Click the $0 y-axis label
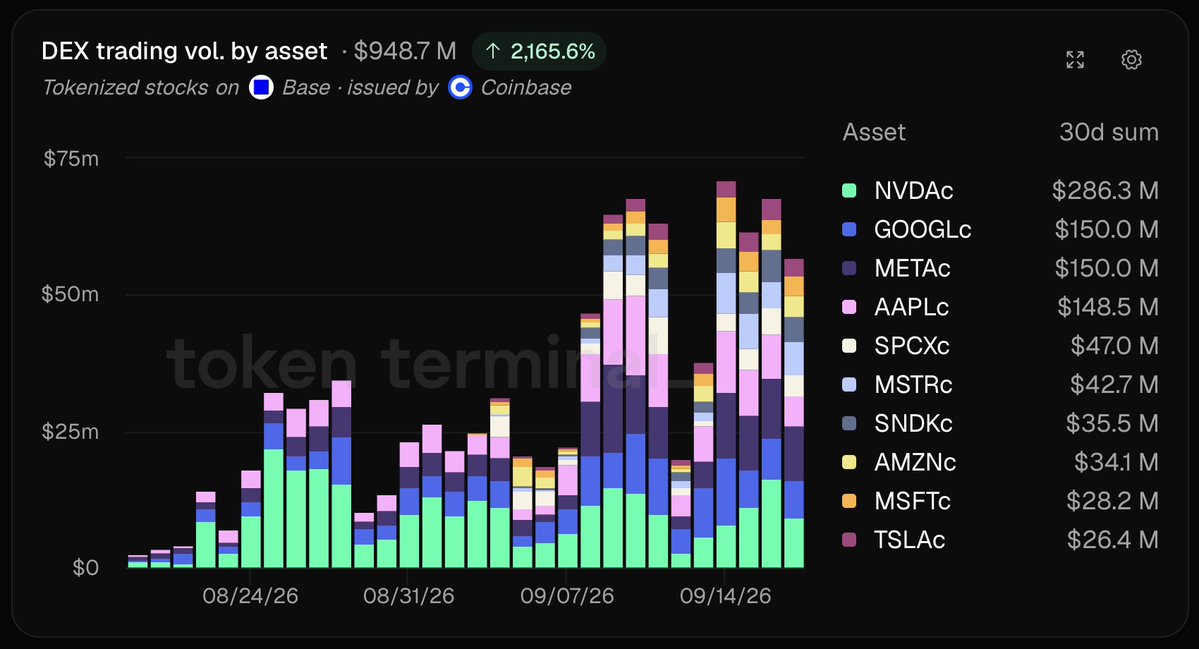The height and width of the screenshot is (649, 1199). point(86,567)
